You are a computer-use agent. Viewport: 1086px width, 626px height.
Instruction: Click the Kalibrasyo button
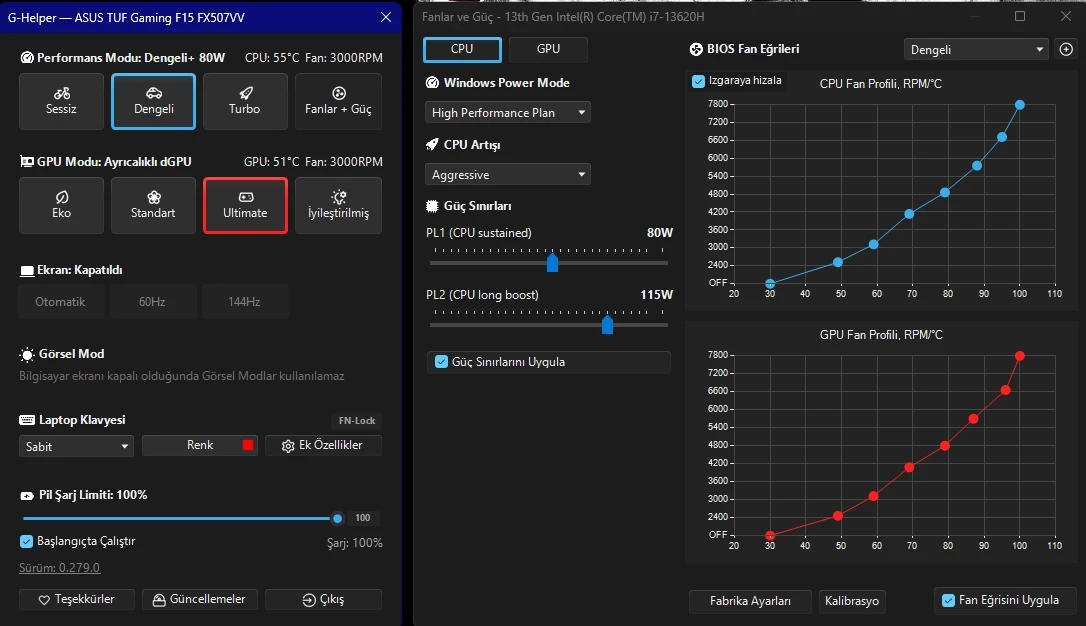[x=852, y=601]
